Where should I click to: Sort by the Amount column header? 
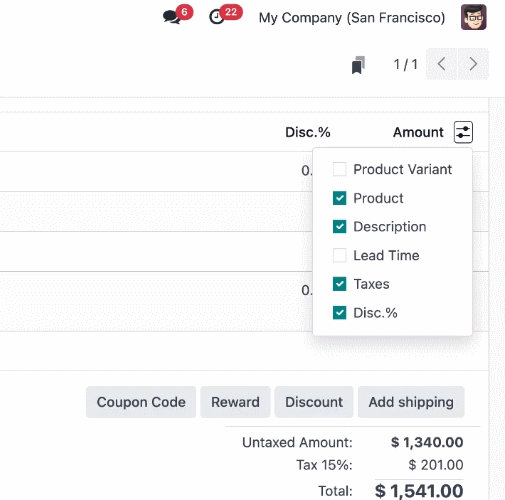coord(418,132)
